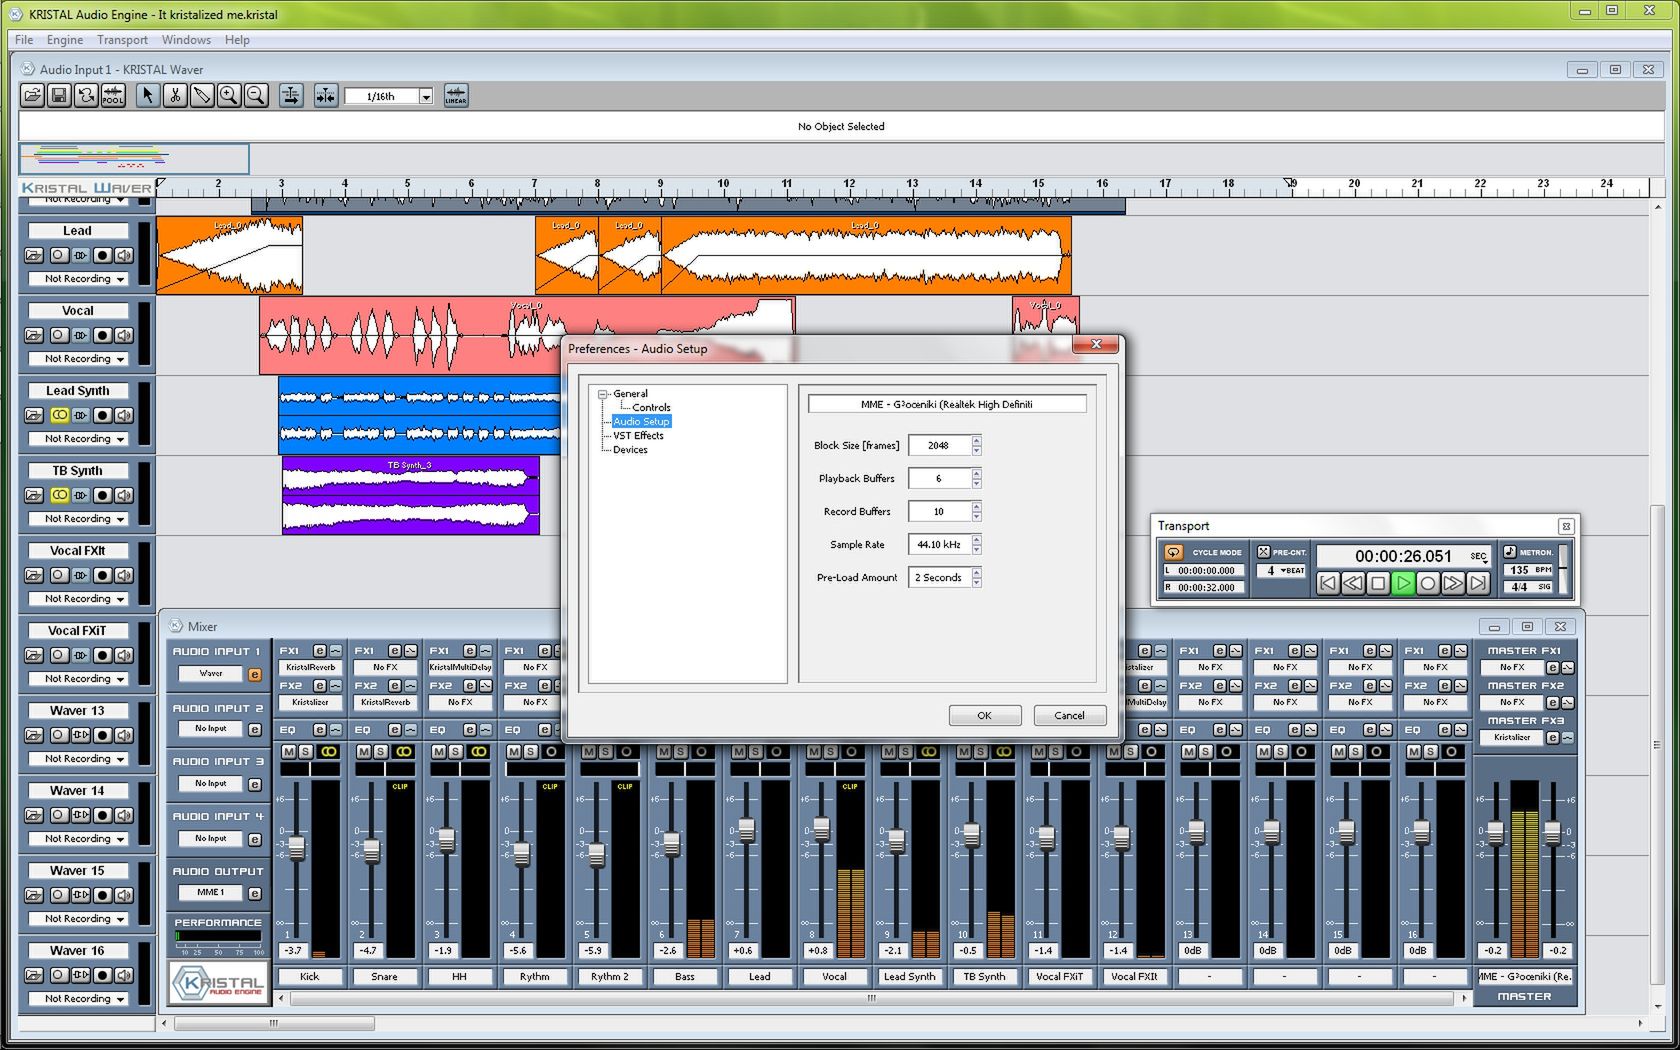Collapse the General tree node
The height and width of the screenshot is (1050, 1680).
pos(603,394)
